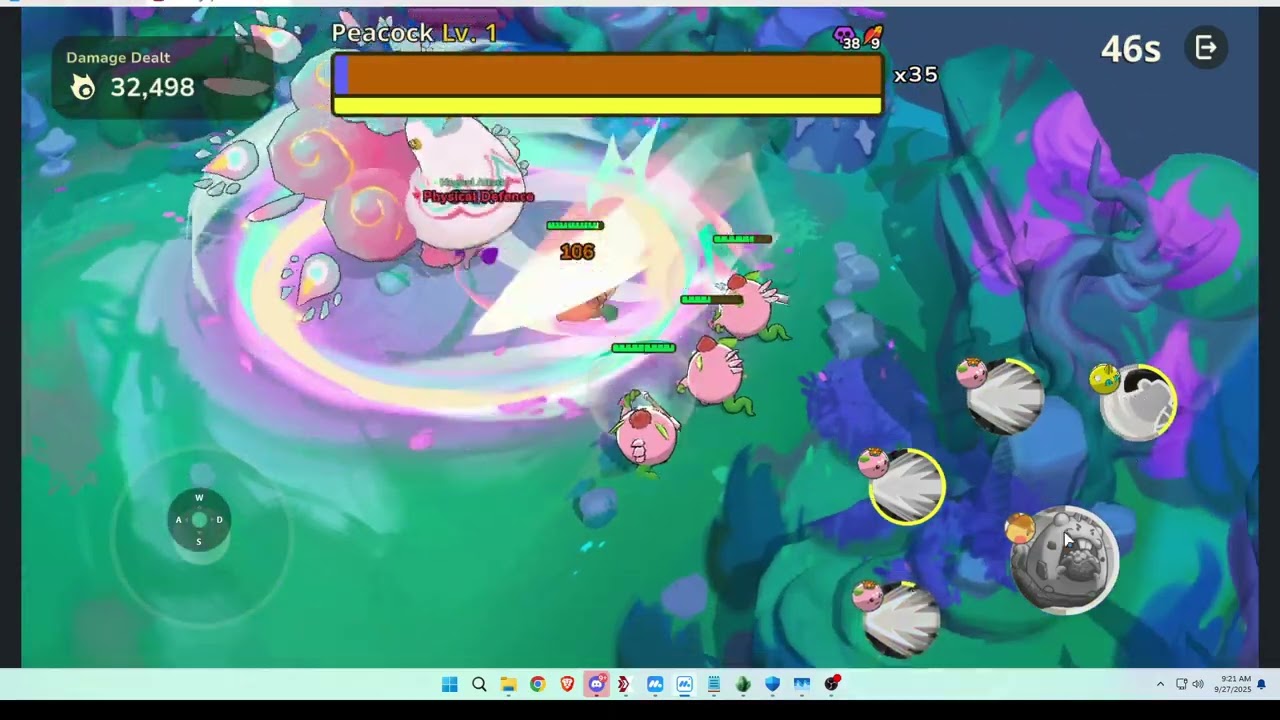1280x720 pixels.
Task: Click the Physical Defence status text
Action: tap(478, 197)
